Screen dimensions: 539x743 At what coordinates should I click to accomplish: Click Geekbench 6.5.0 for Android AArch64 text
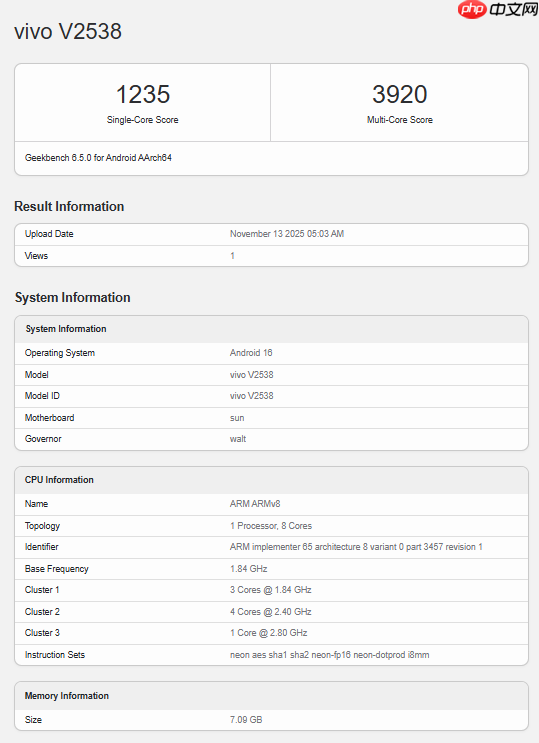click(x=98, y=158)
